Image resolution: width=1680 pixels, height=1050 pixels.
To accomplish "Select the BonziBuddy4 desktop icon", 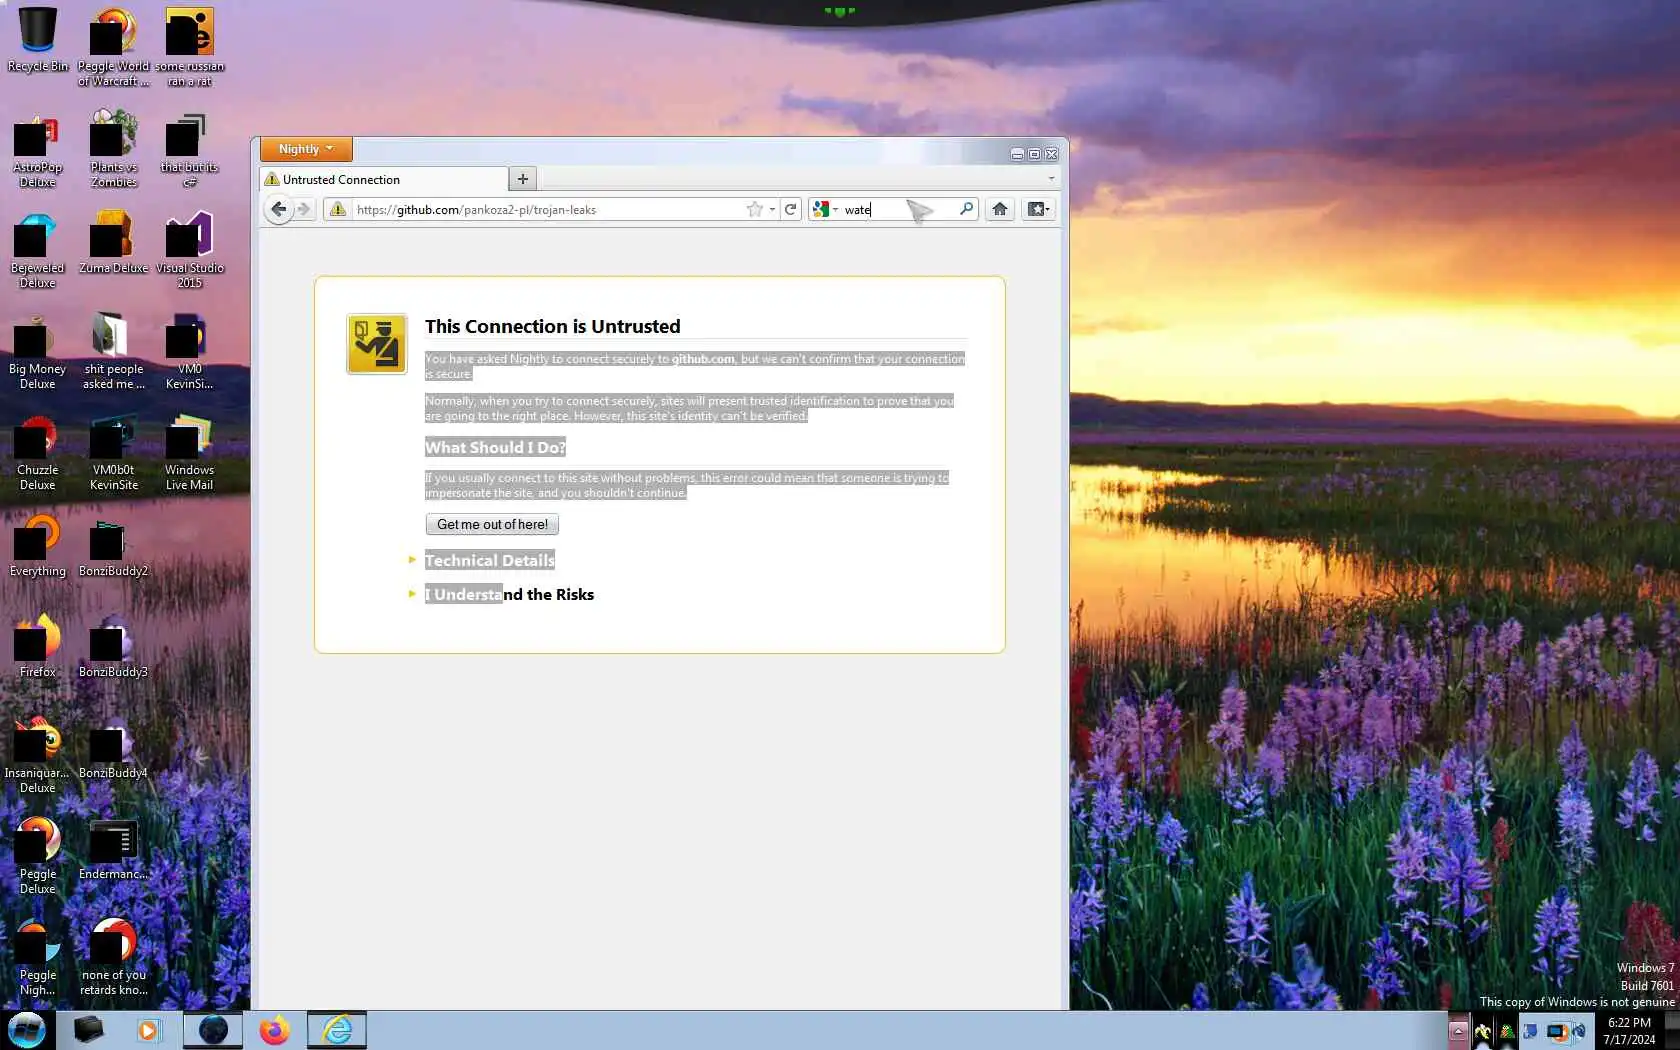I will [113, 748].
